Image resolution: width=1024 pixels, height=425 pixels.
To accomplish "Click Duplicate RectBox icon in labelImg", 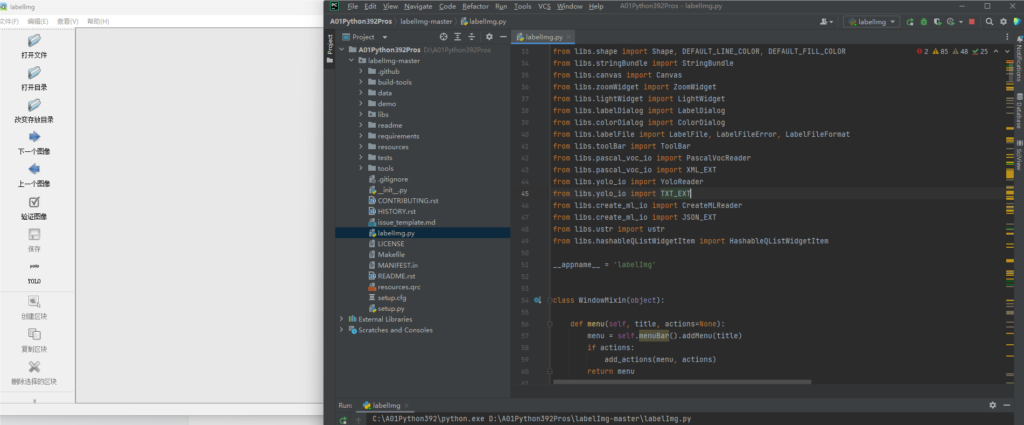I will [34, 334].
